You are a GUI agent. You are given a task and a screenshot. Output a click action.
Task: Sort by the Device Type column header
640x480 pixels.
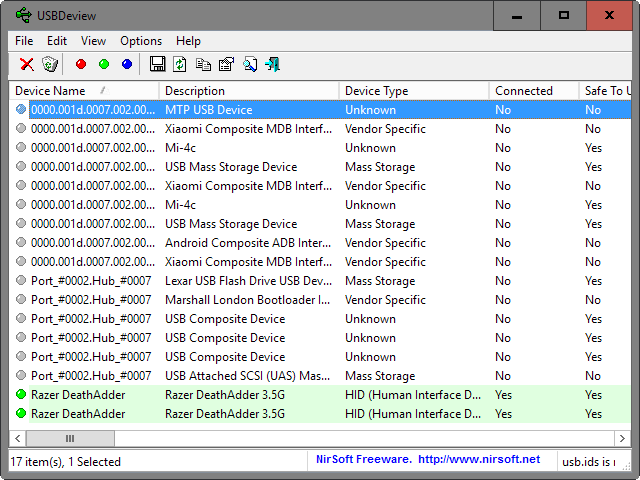pos(414,91)
